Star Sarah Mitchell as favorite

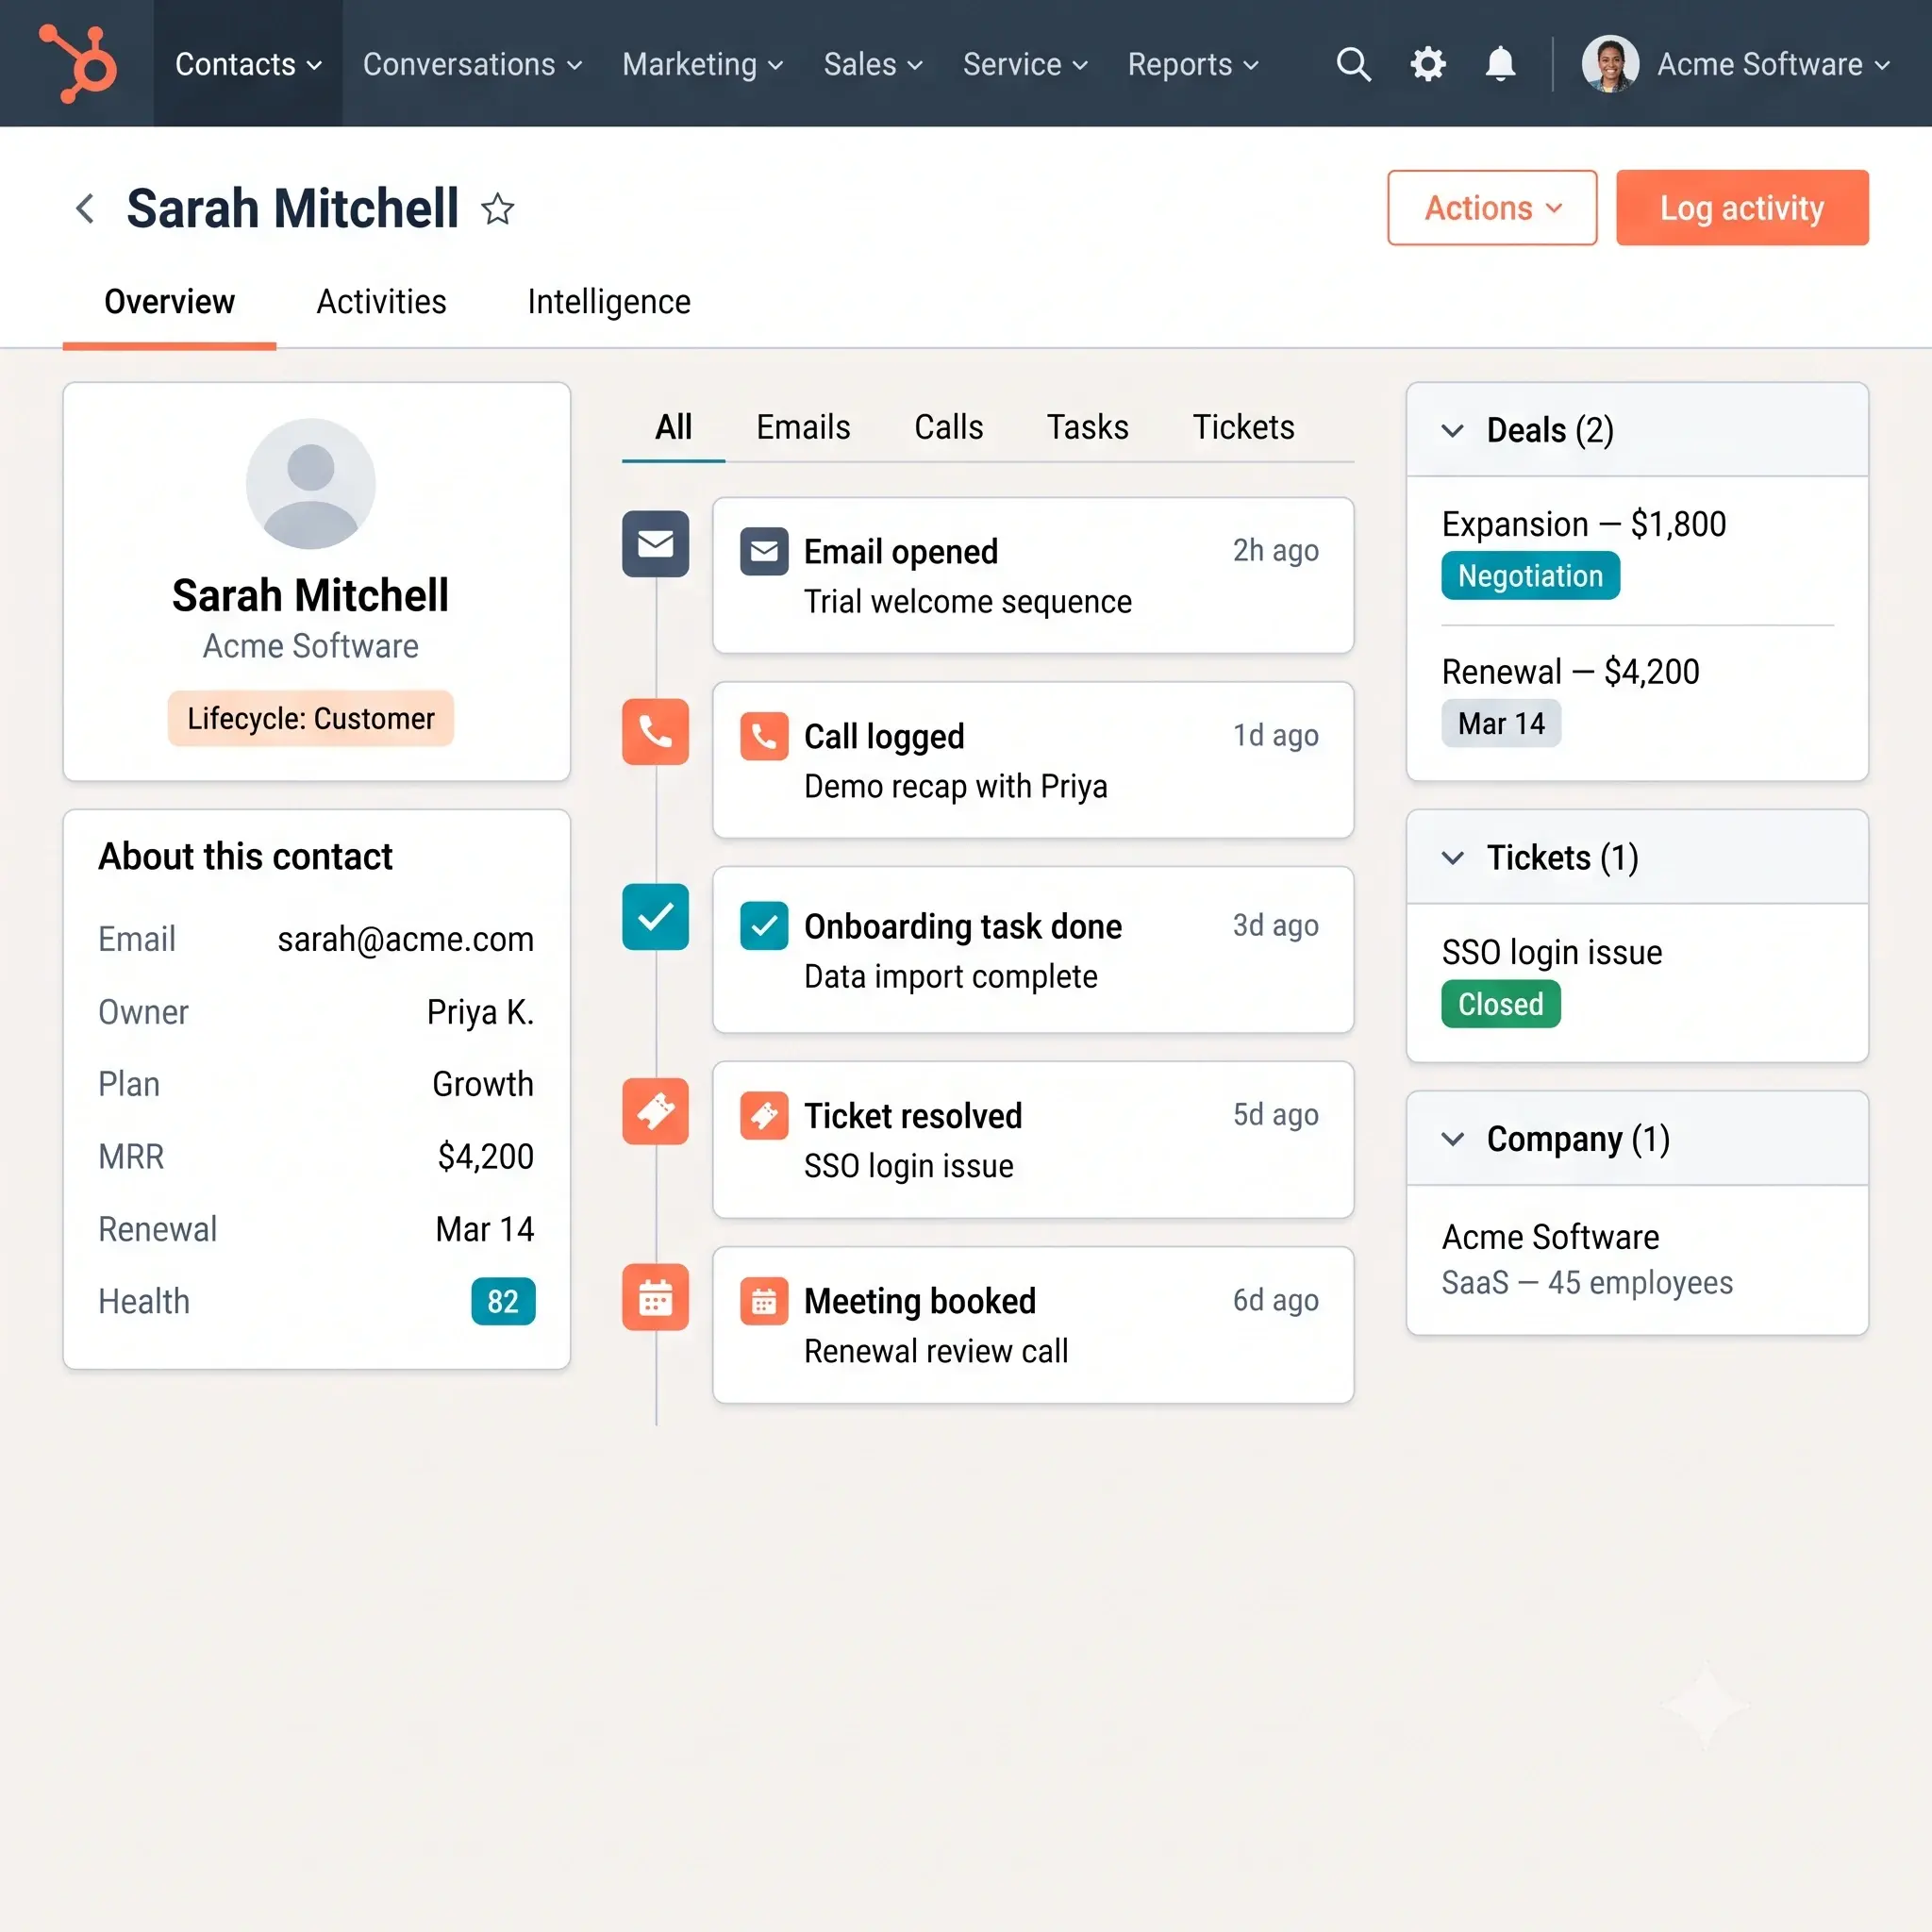point(497,209)
